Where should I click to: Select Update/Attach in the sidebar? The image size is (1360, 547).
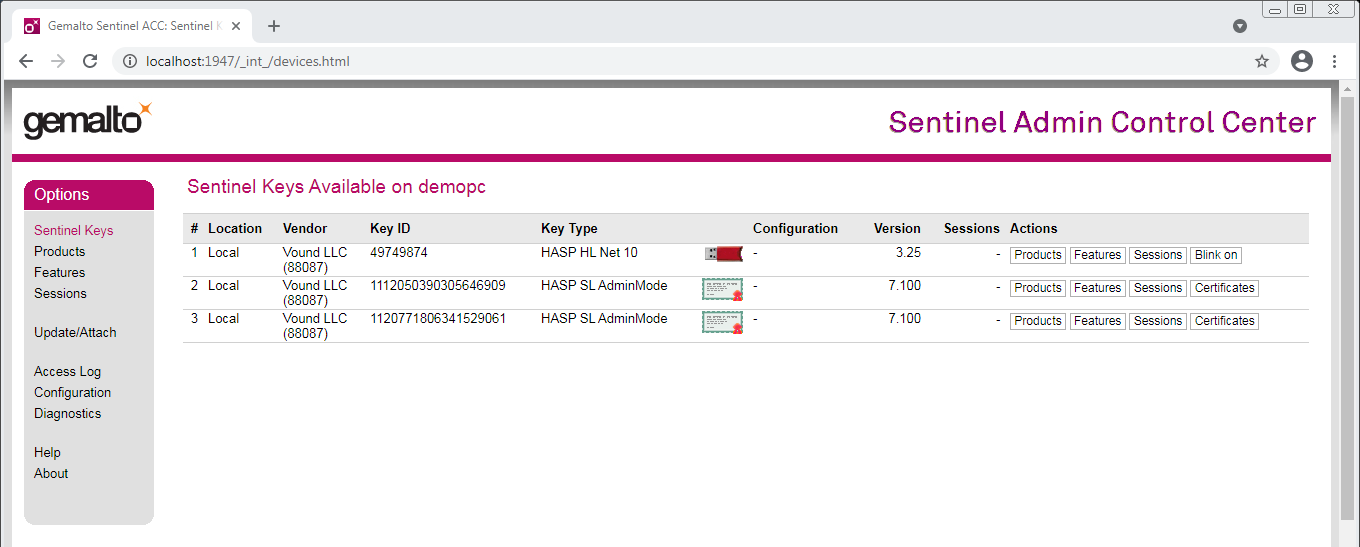click(x=75, y=332)
